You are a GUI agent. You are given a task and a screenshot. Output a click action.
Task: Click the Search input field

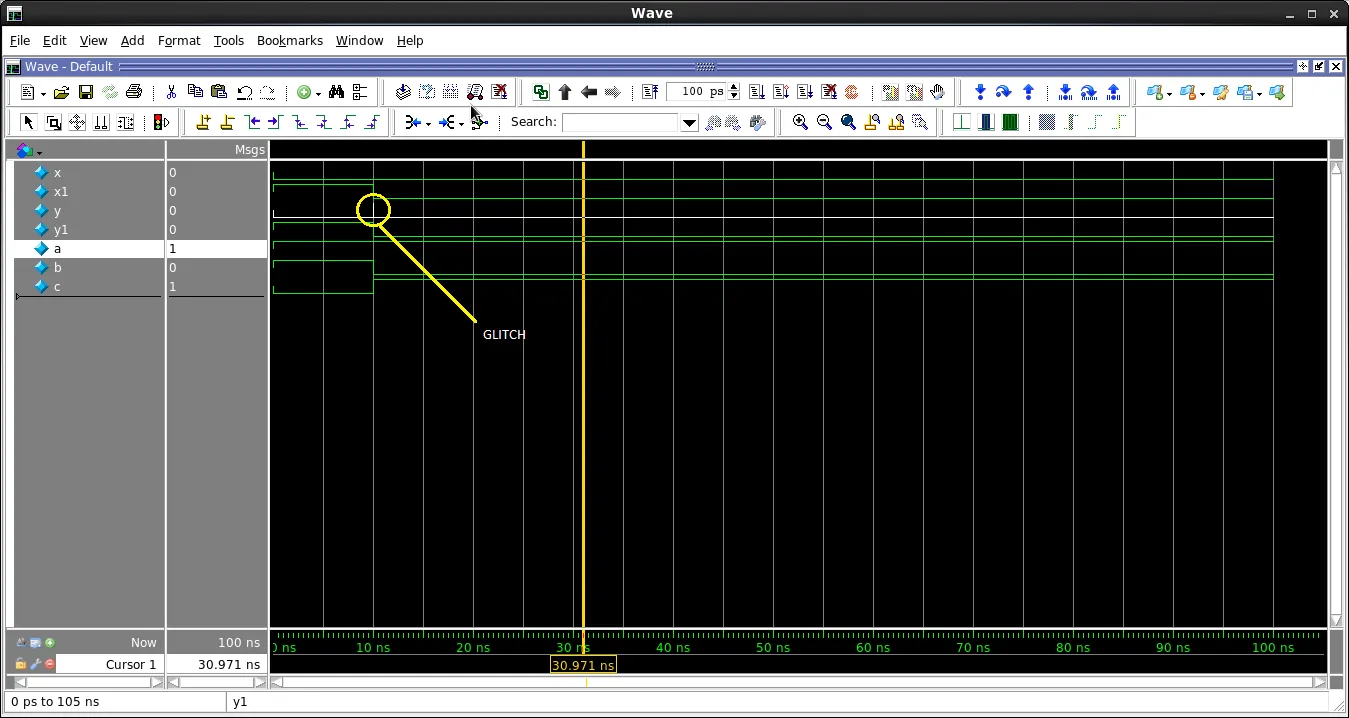621,123
